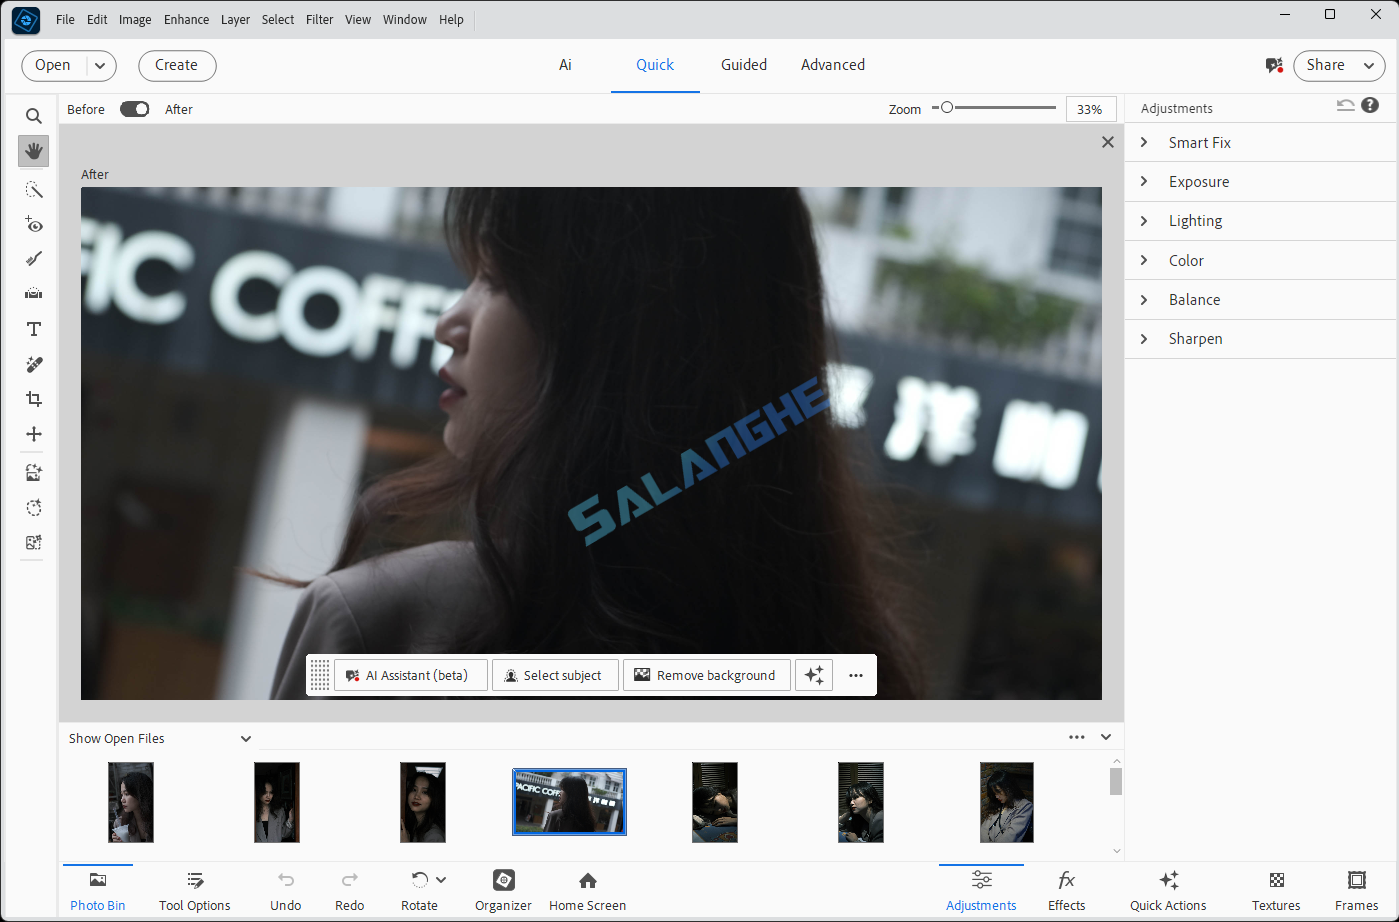Expand the Balance section
Image resolution: width=1399 pixels, height=922 pixels.
tap(1260, 300)
